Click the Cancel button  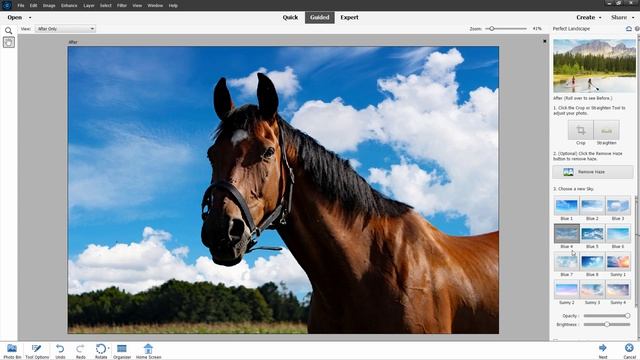coord(629,351)
